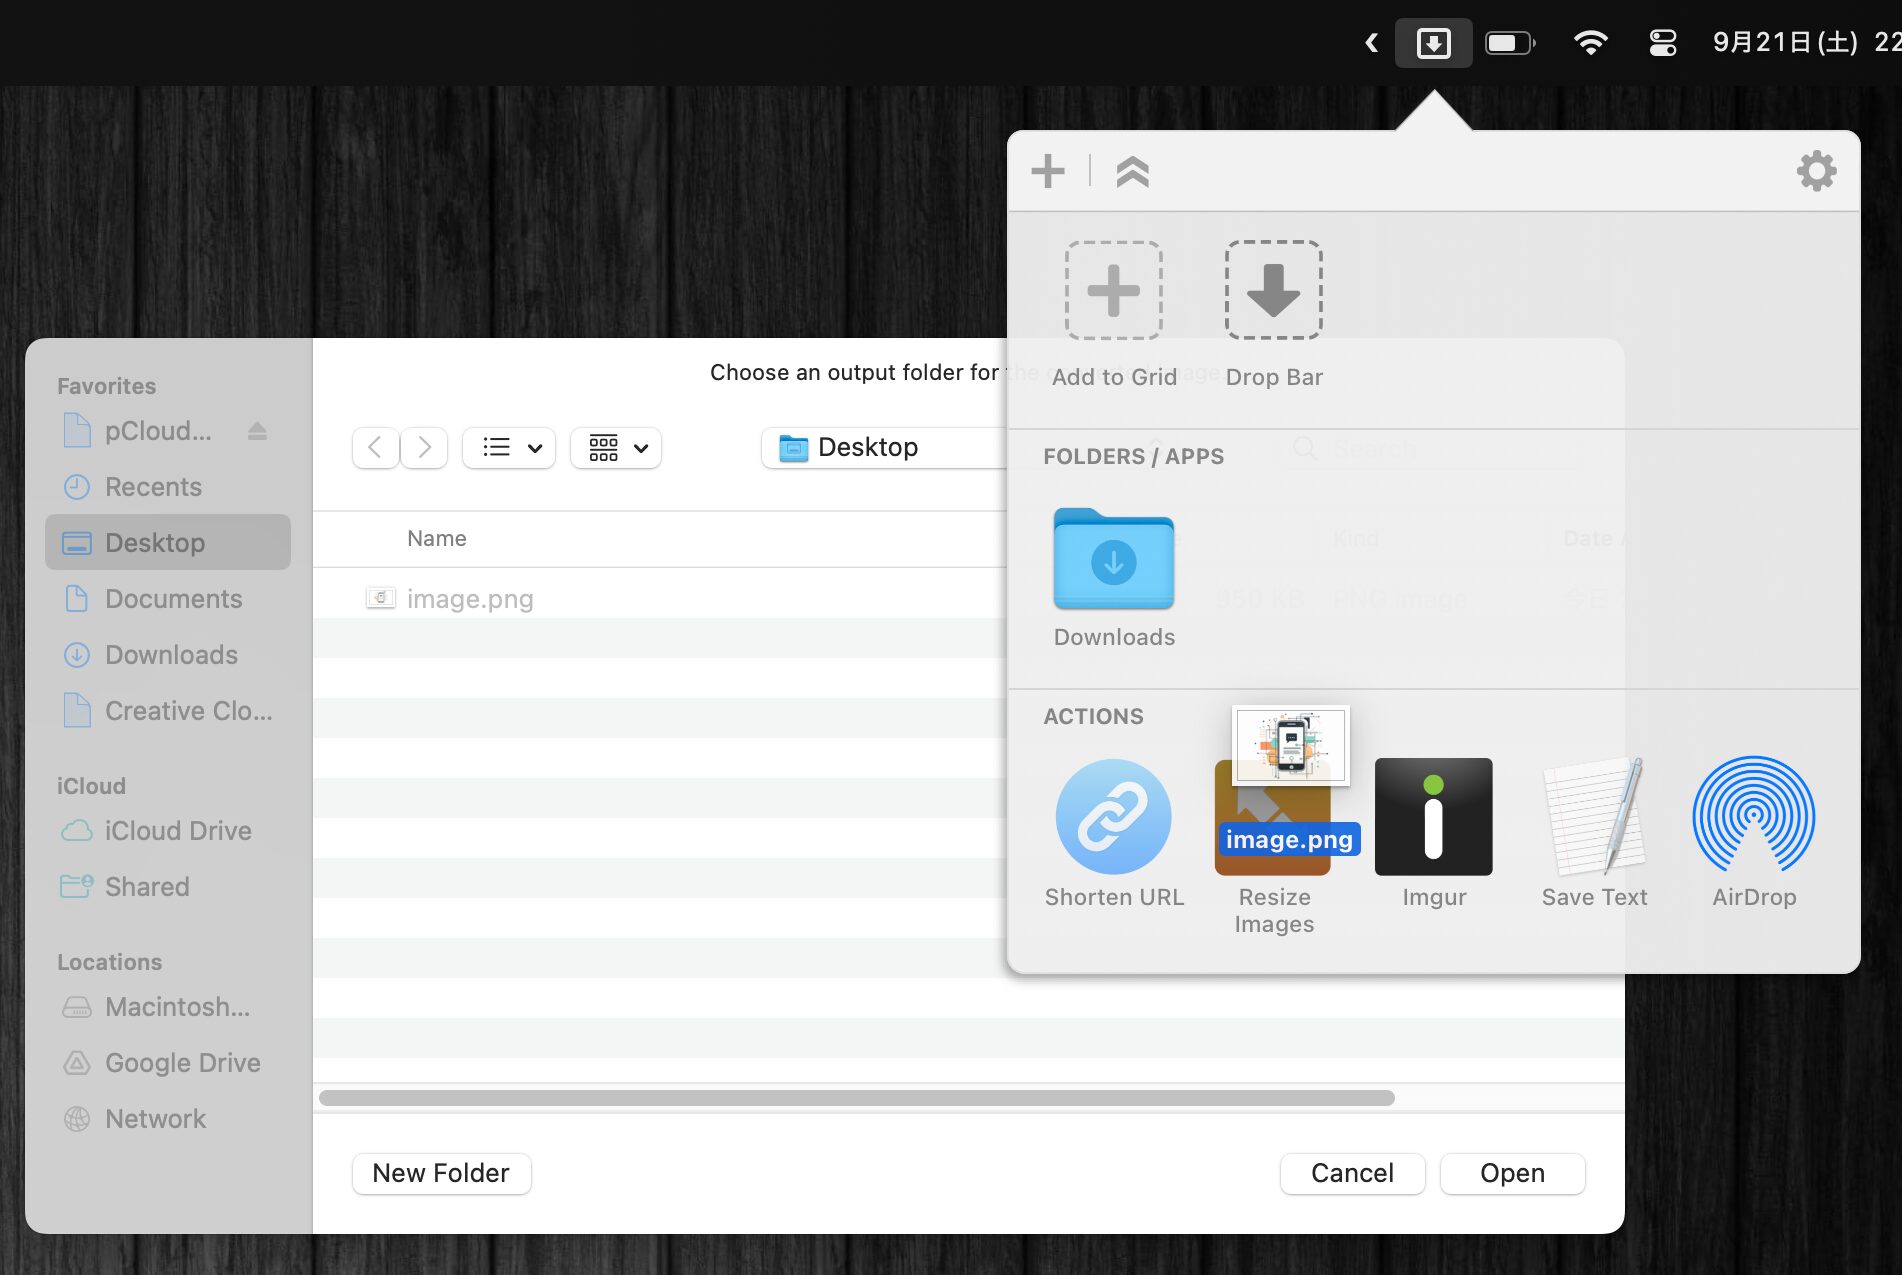Open Control Center from menu bar

[1662, 43]
